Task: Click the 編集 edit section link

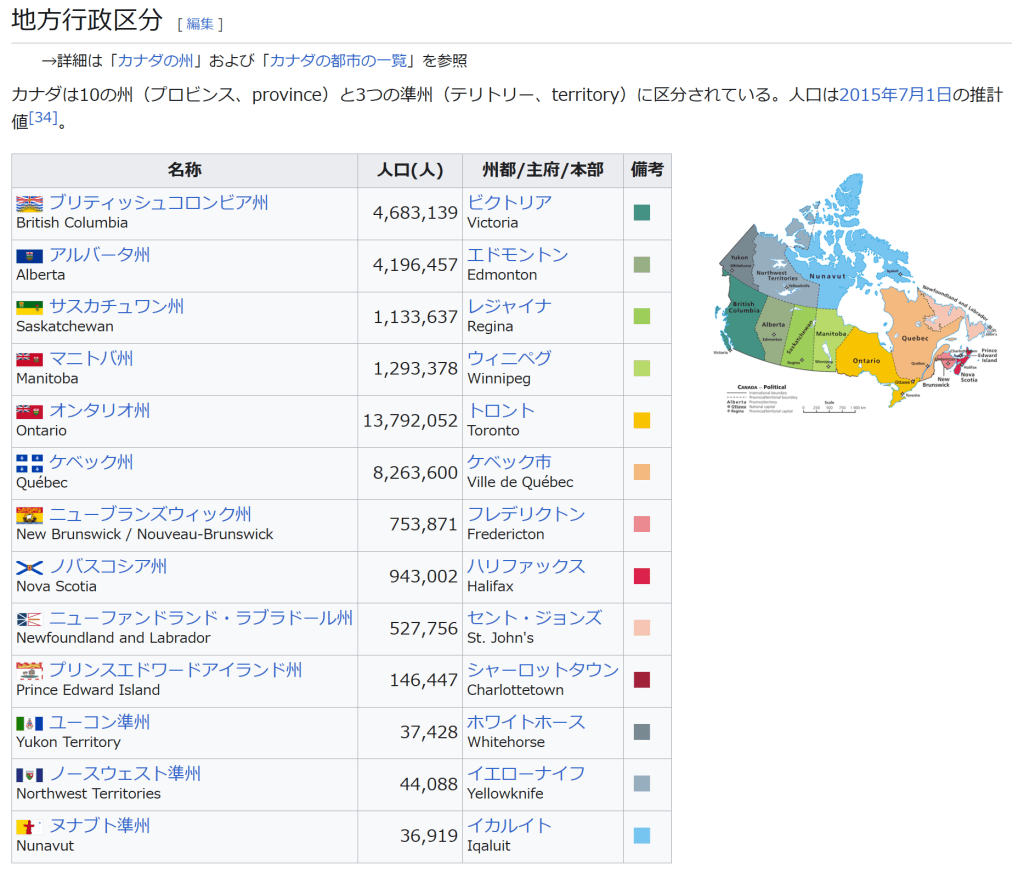Action: point(200,24)
